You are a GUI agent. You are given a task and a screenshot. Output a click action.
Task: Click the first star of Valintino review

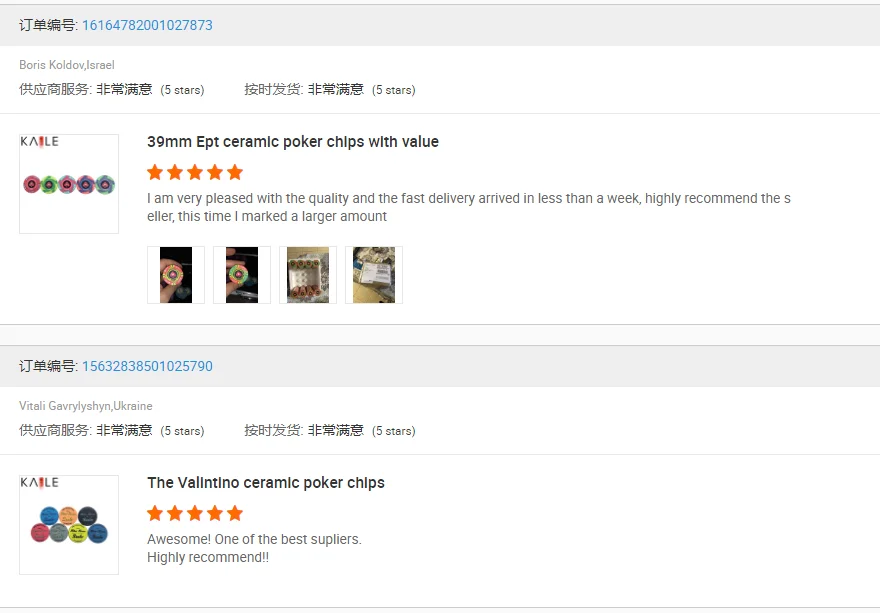[x=155, y=513]
